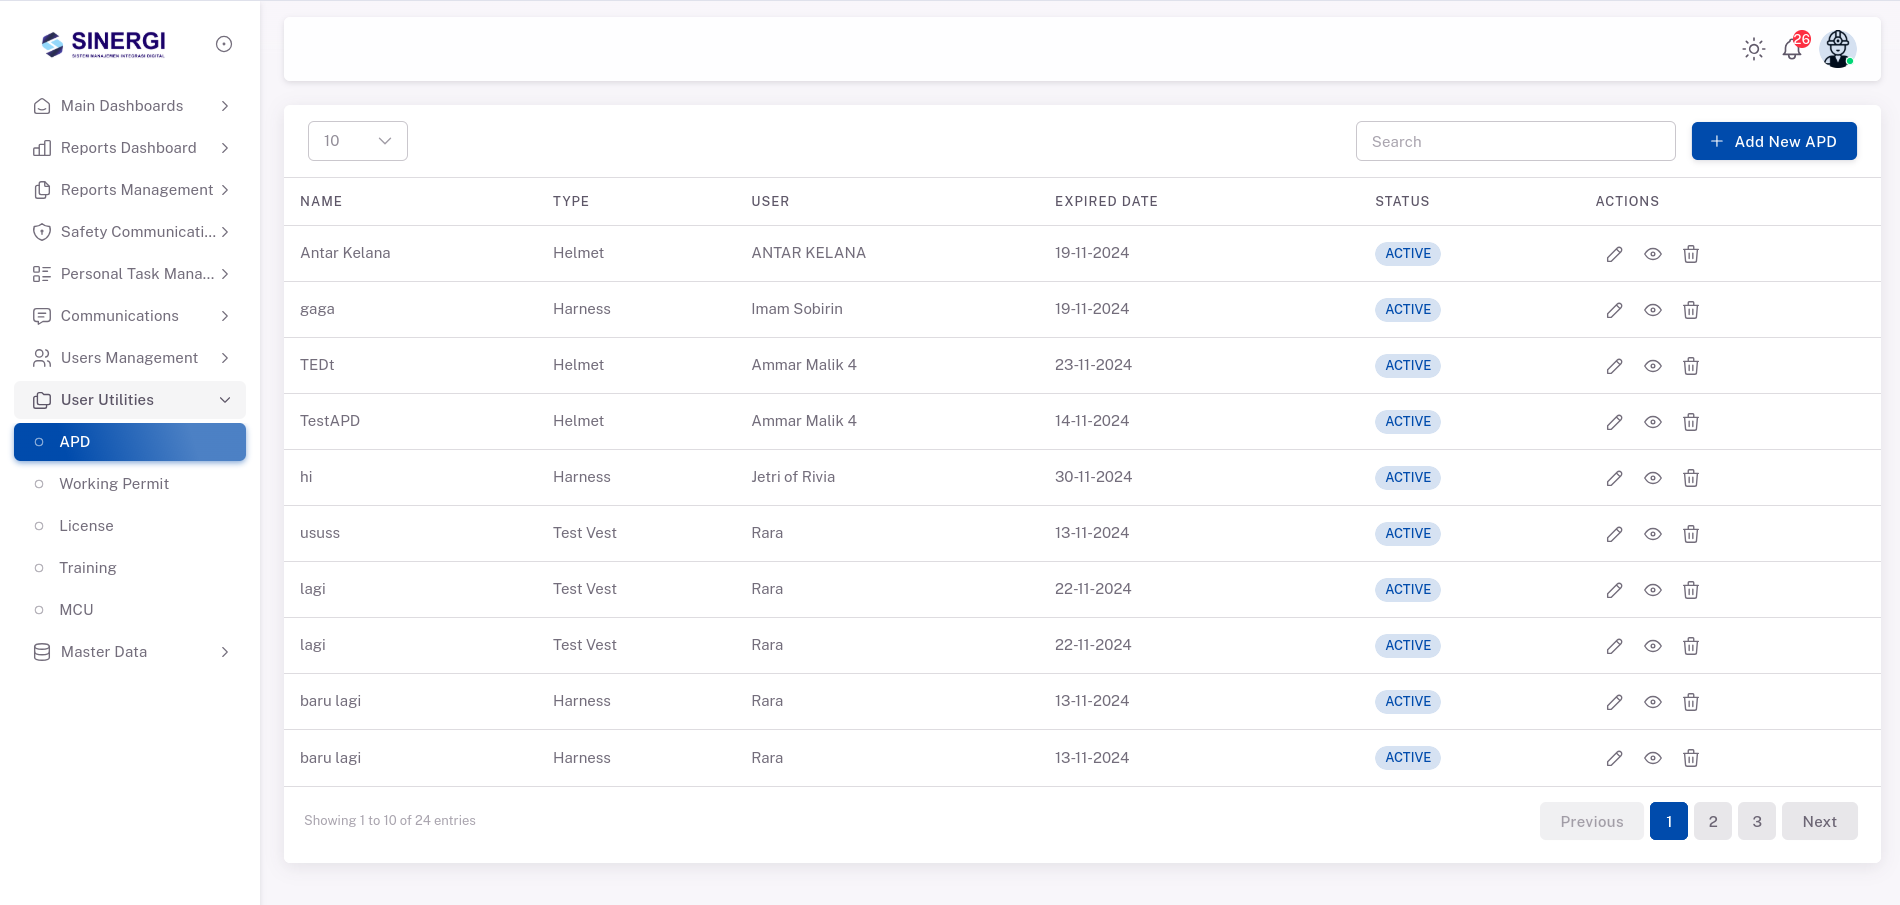
Task: Expand Personal Task Management menu
Action: pyautogui.click(x=131, y=274)
